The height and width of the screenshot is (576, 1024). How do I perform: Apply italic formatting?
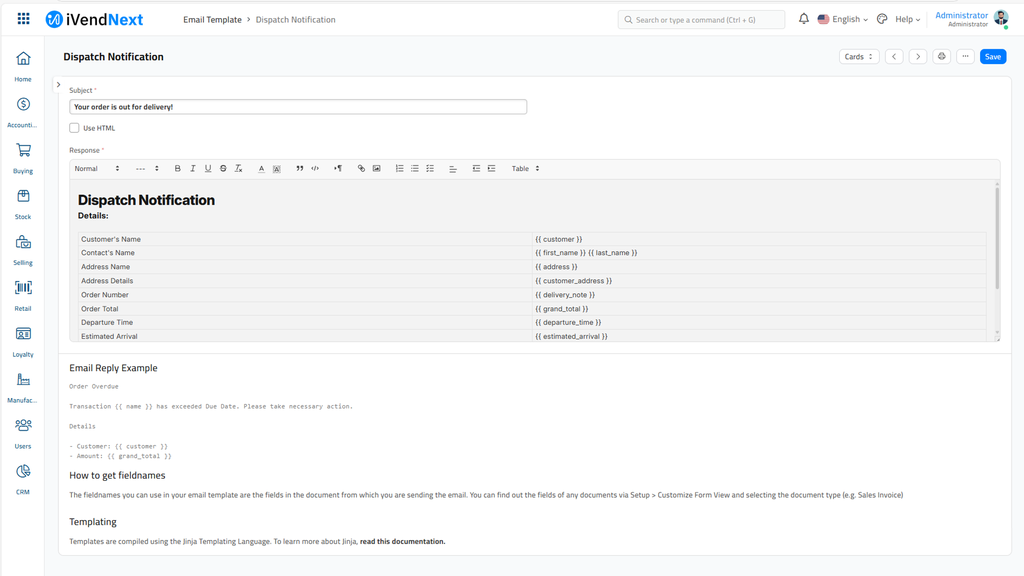pyautogui.click(x=193, y=168)
